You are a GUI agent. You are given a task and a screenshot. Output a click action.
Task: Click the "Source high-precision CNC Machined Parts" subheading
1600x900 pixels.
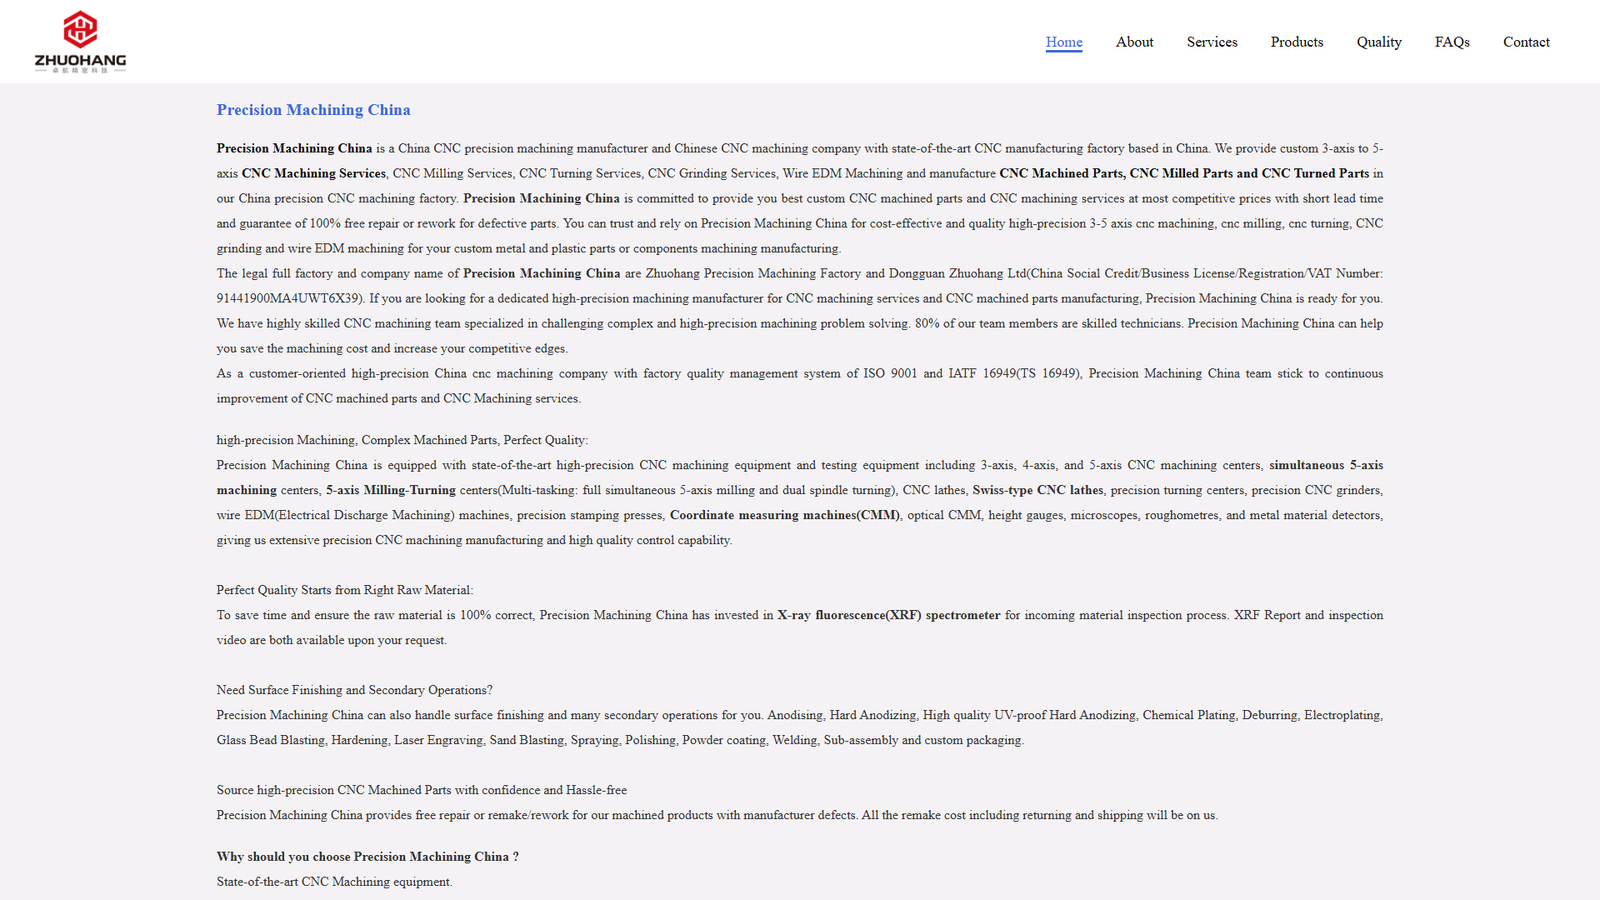421,790
